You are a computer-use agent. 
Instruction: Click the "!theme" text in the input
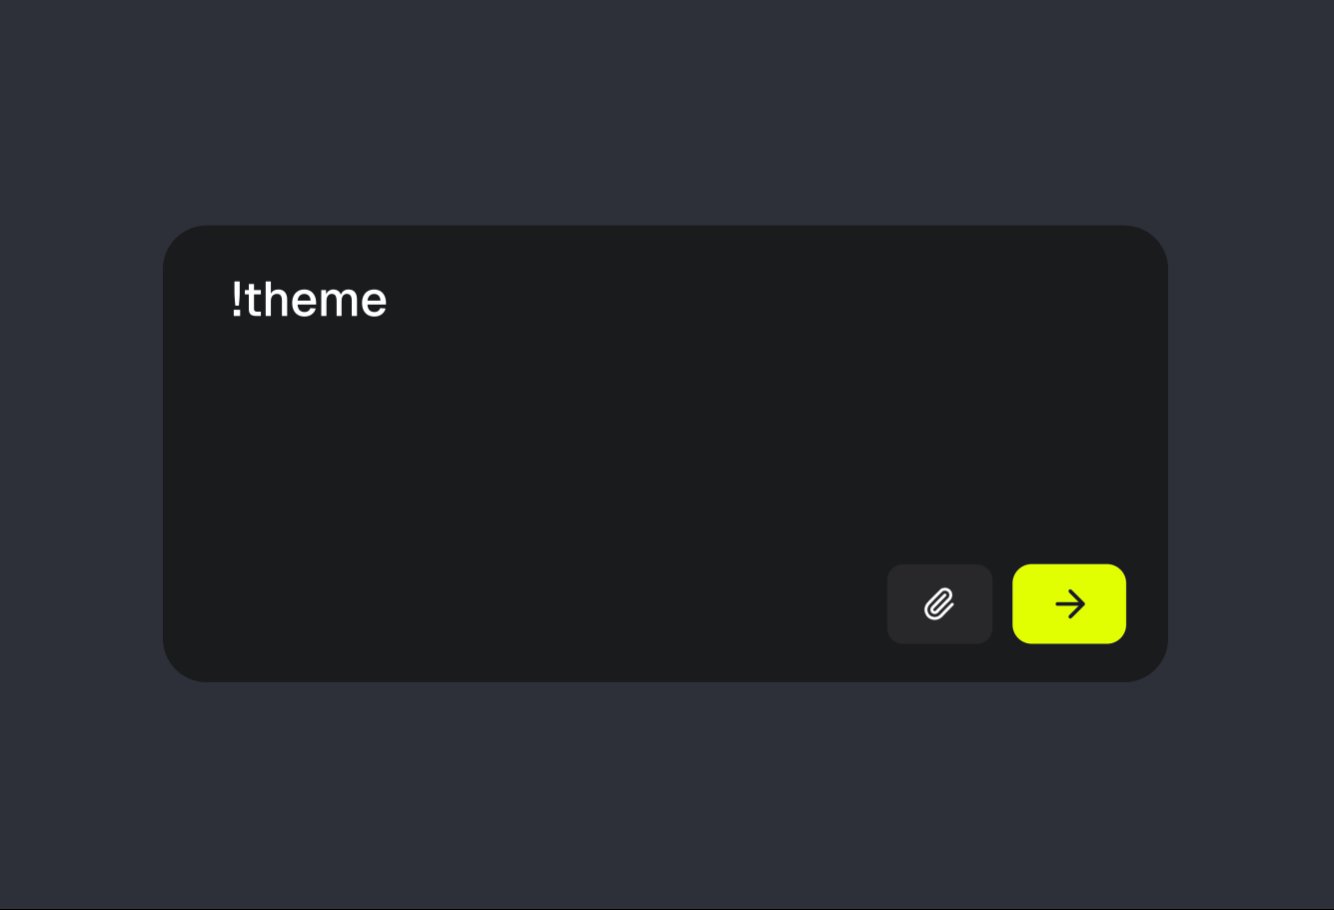(x=309, y=300)
